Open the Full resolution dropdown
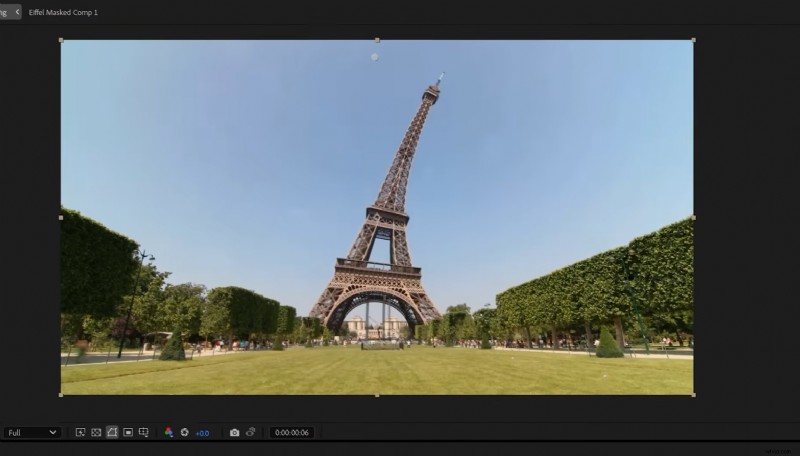The width and height of the screenshot is (800, 456). 32,433
